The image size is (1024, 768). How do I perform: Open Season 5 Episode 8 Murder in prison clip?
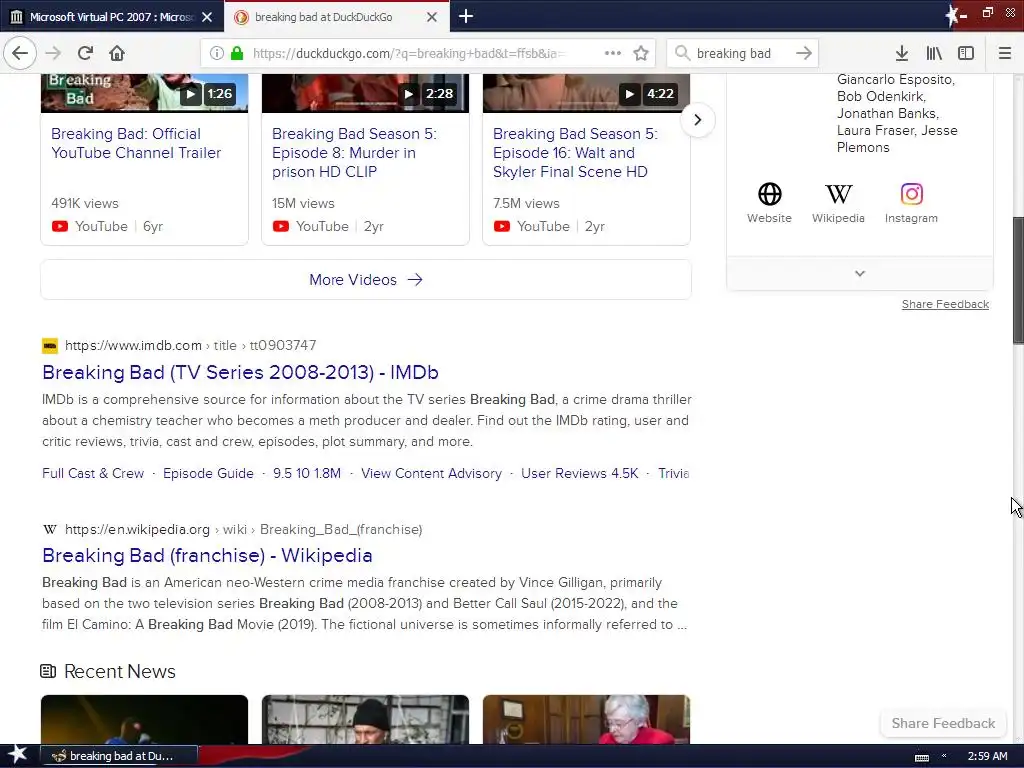tap(354, 153)
